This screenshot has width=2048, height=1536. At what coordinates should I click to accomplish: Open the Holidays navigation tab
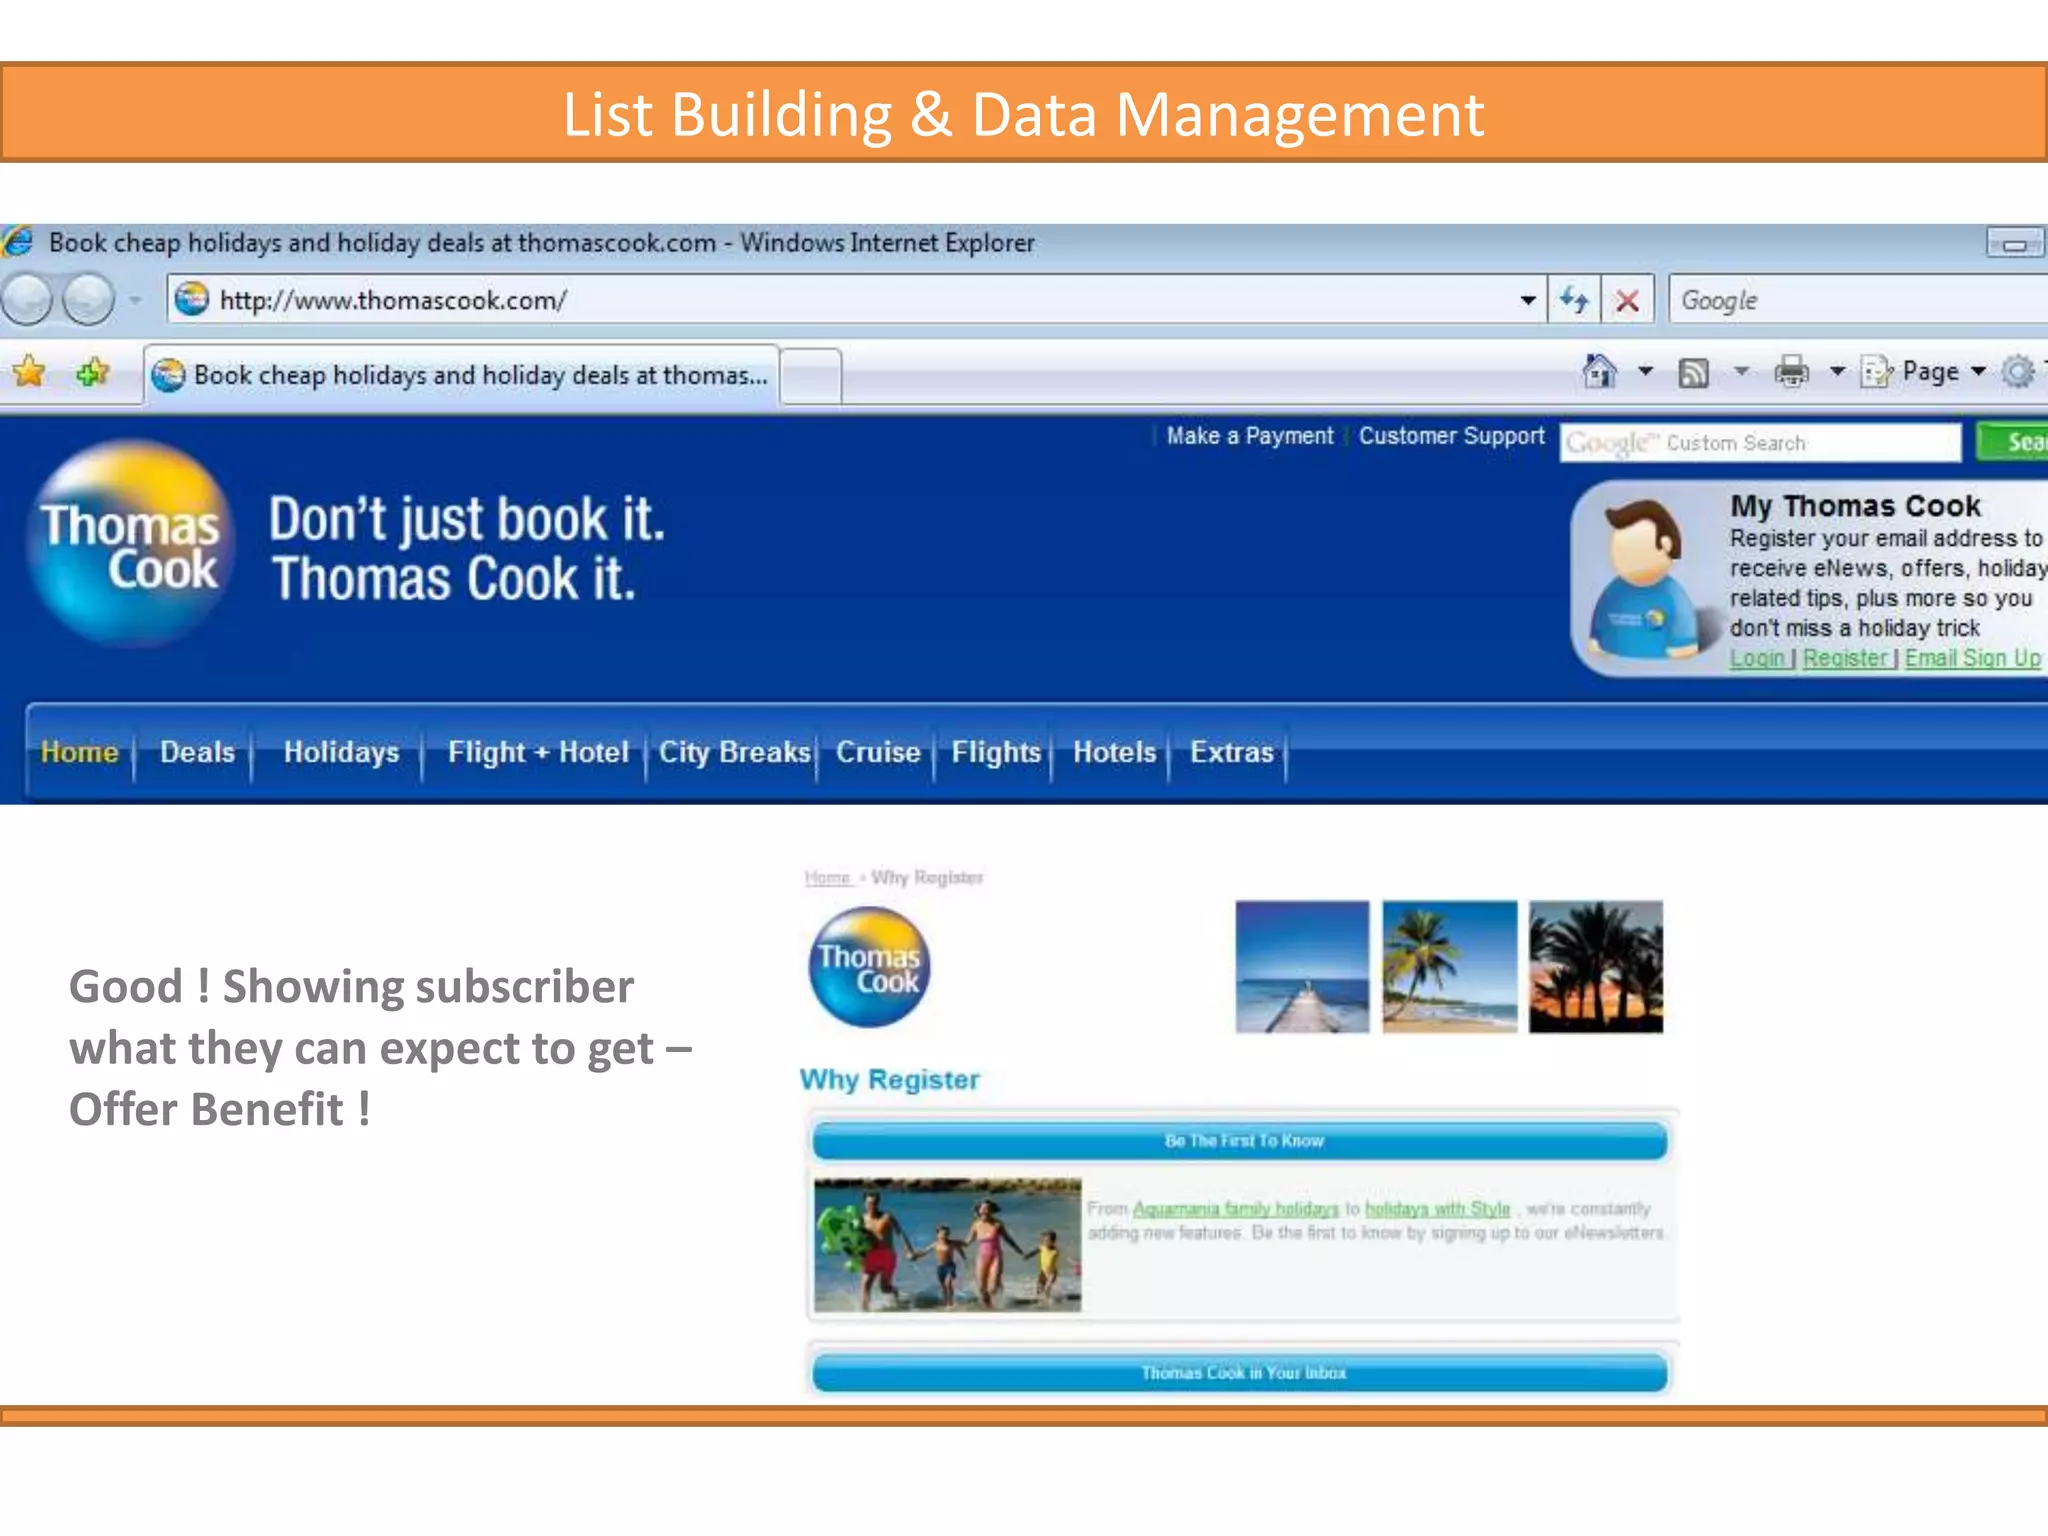341,752
